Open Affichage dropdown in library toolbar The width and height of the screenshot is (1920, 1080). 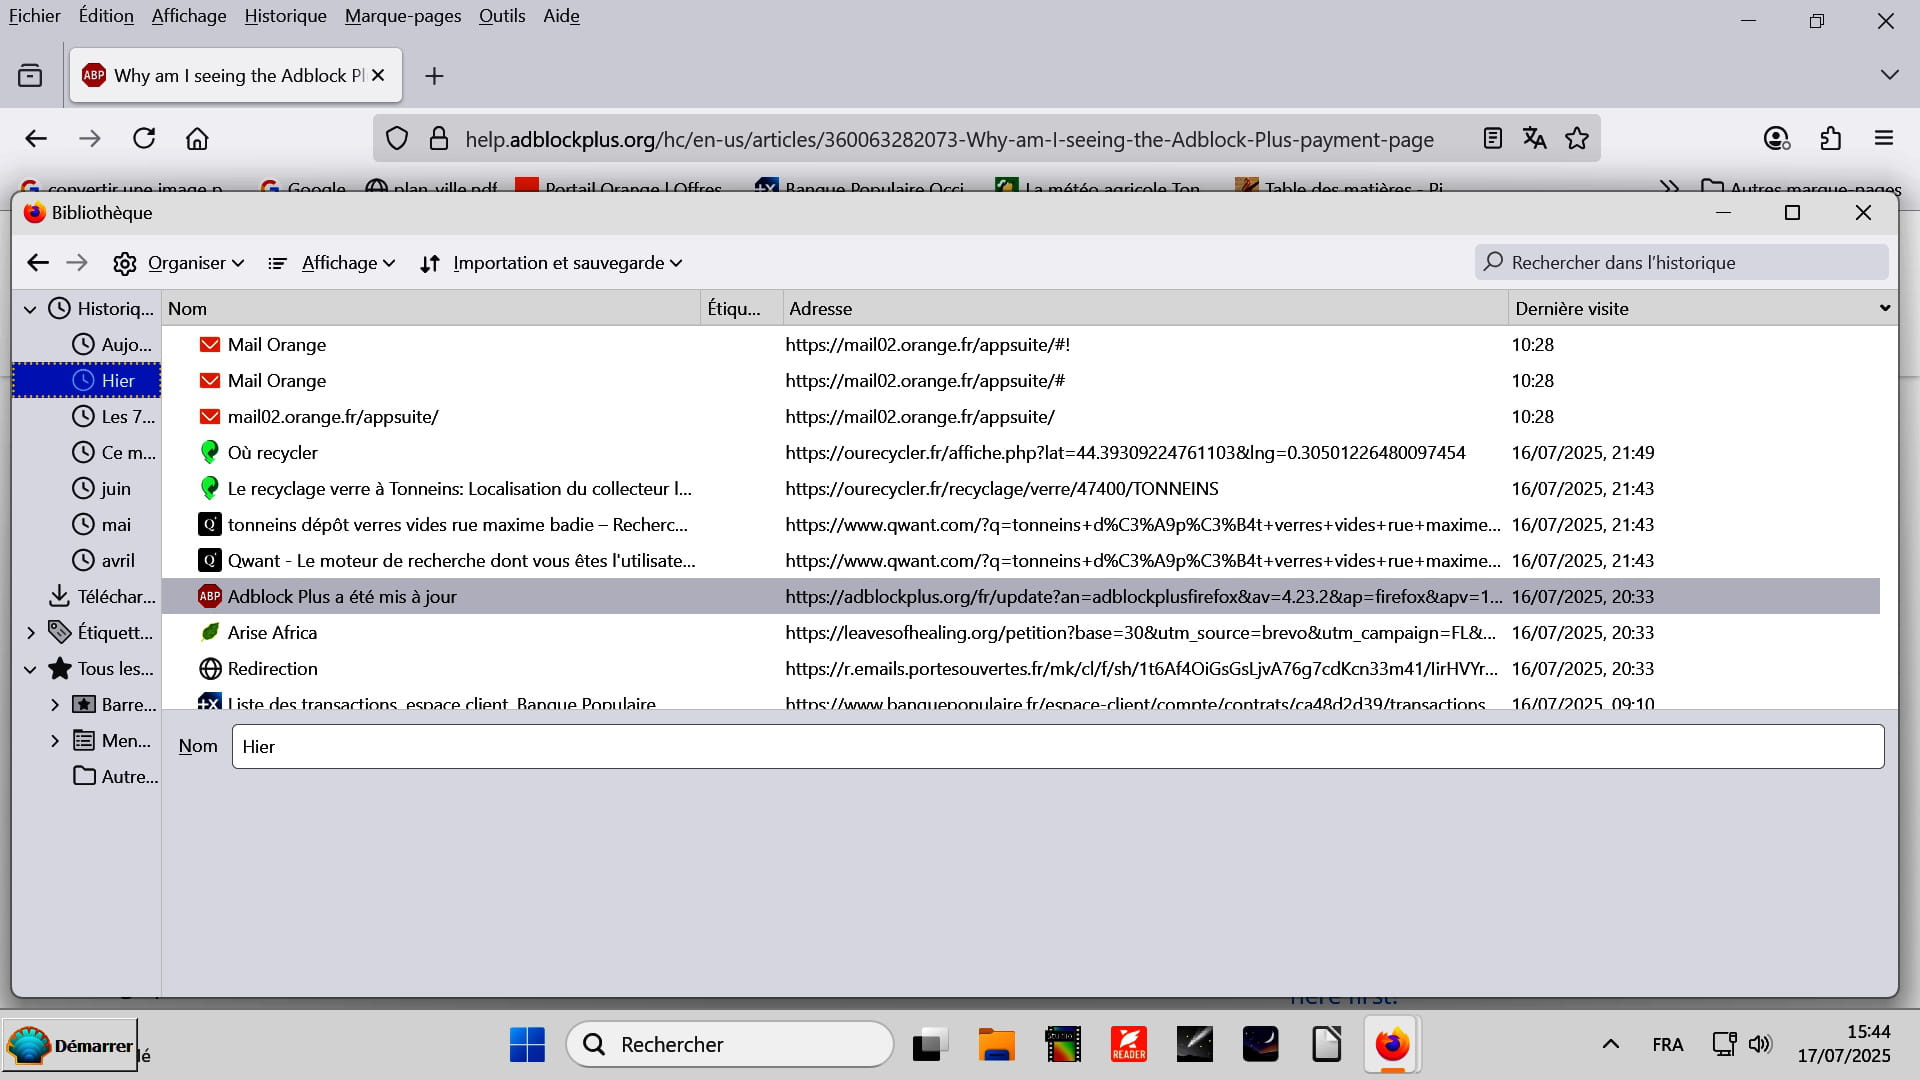point(332,263)
